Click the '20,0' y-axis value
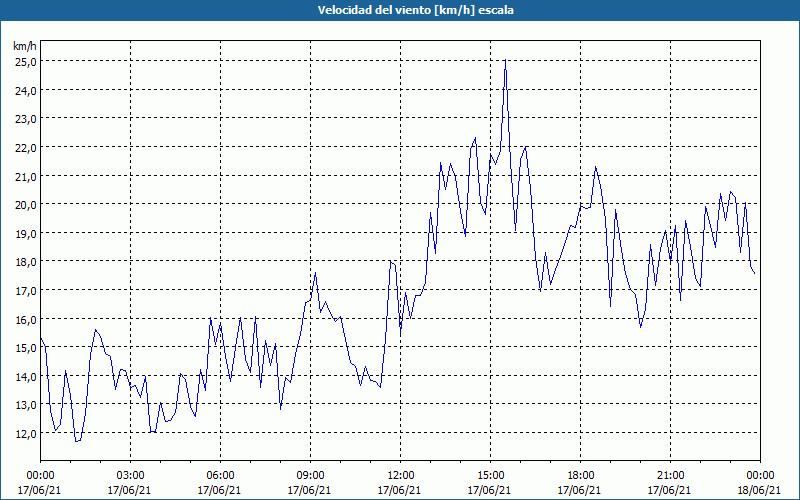Viewport: 800px width, 500px height. 26,205
